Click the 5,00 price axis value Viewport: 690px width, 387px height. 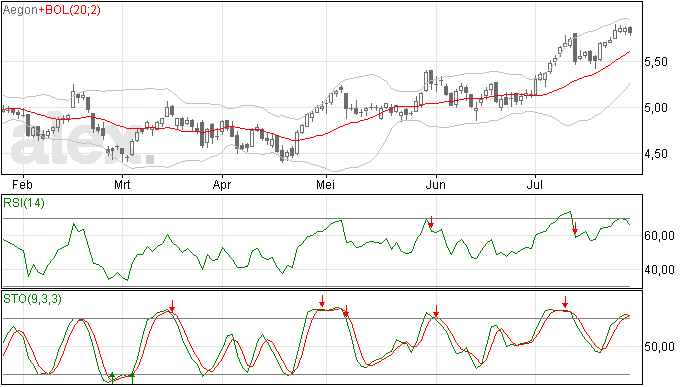(x=656, y=108)
